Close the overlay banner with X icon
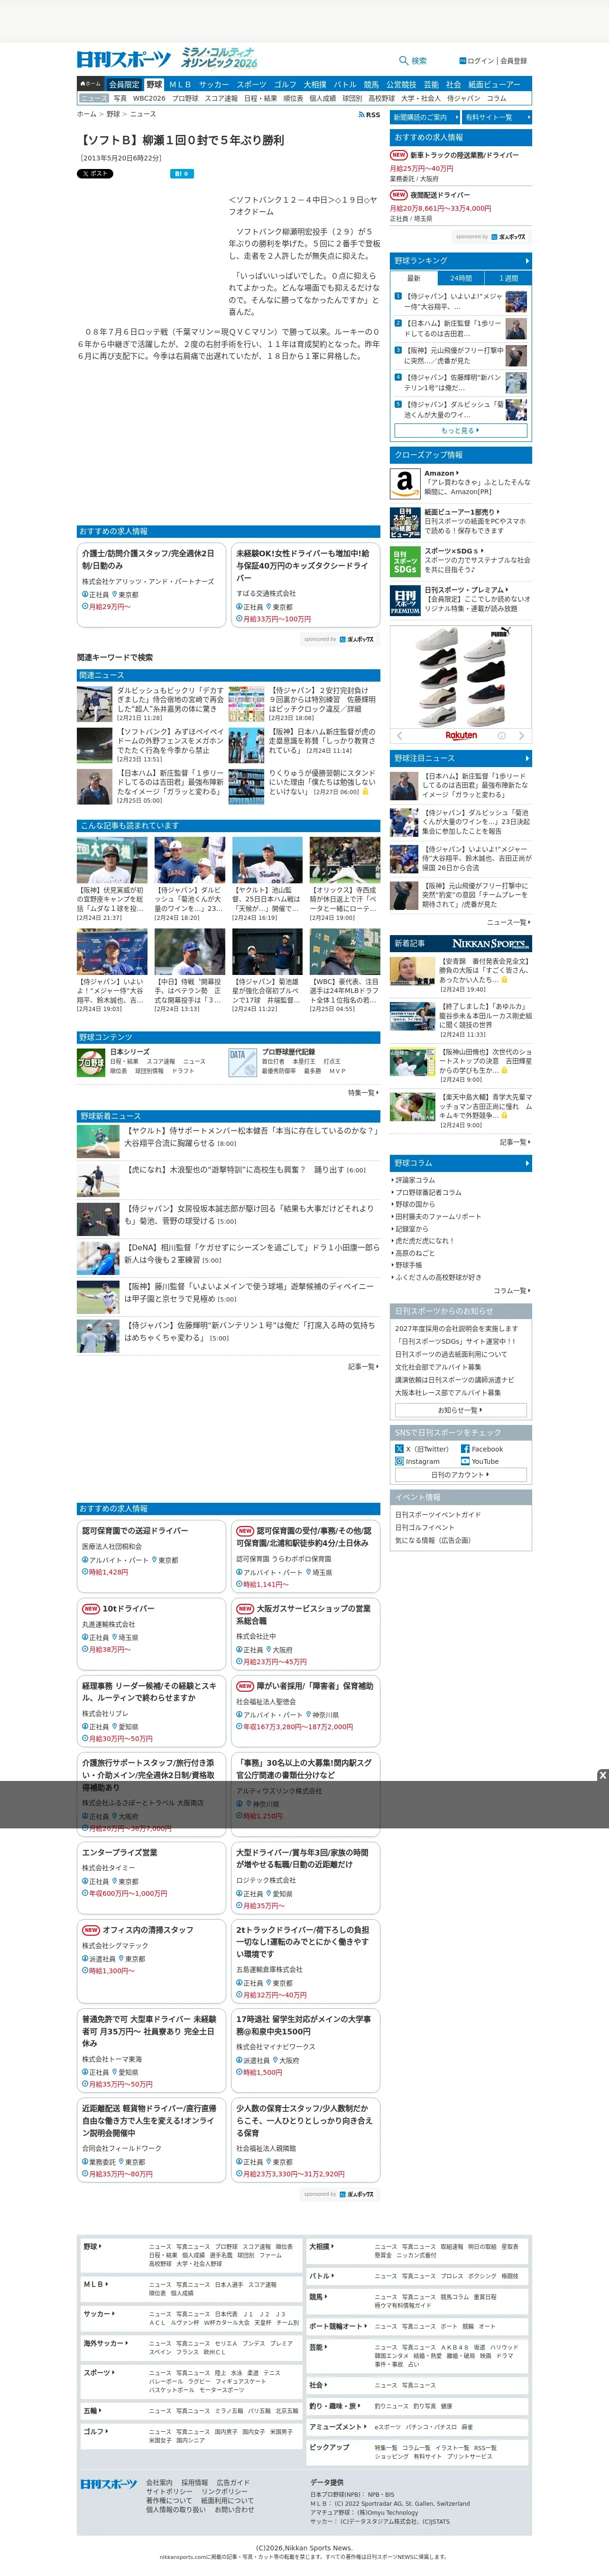609x2576 pixels. [602, 1775]
